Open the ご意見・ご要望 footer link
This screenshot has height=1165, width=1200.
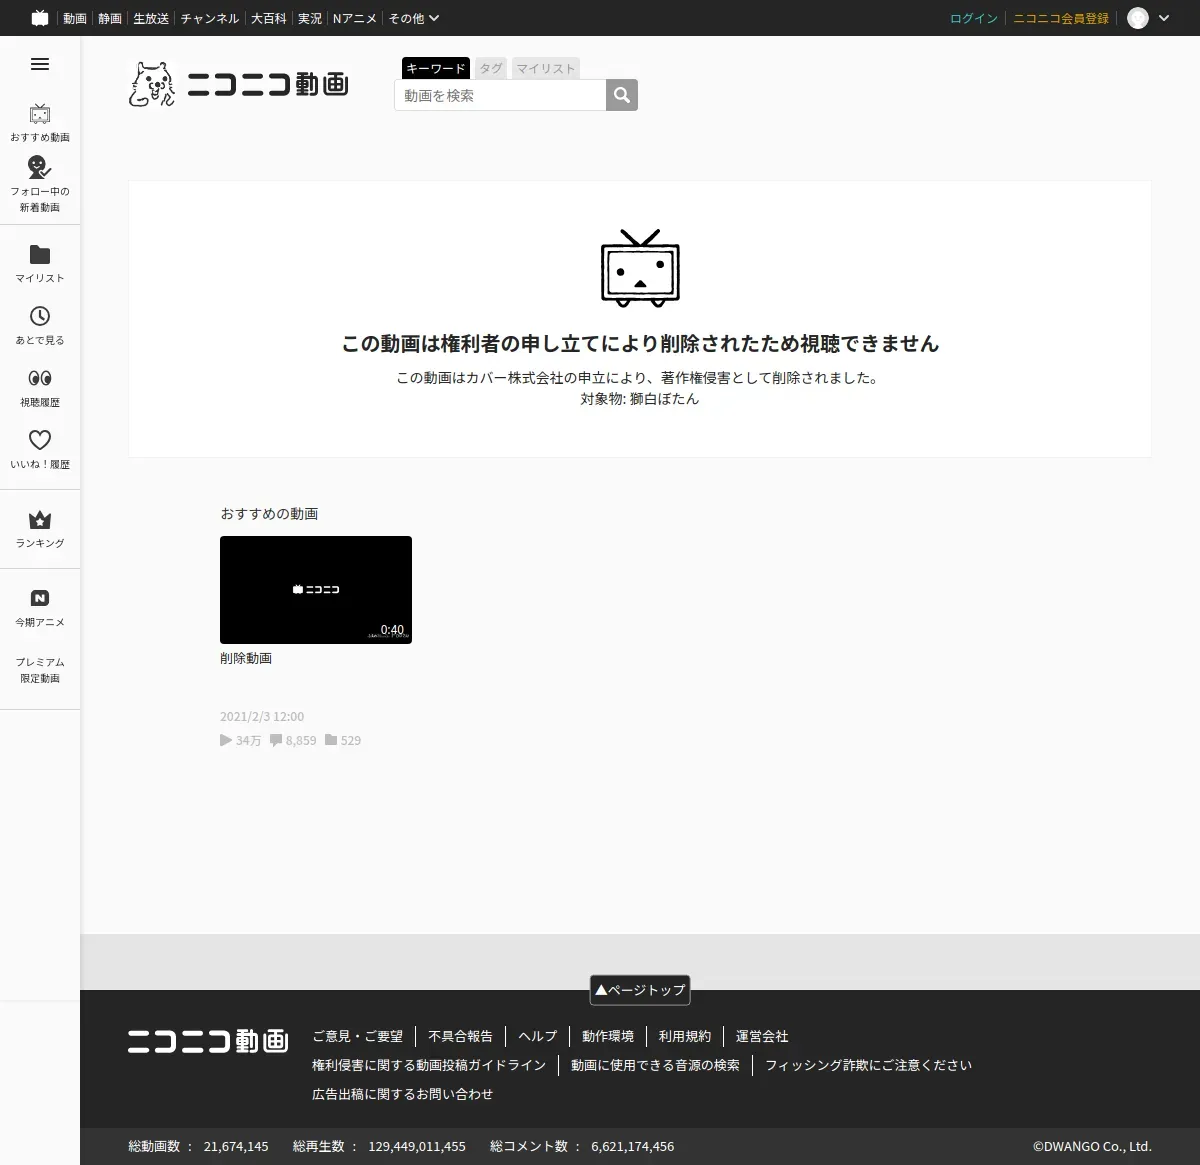click(x=358, y=1036)
